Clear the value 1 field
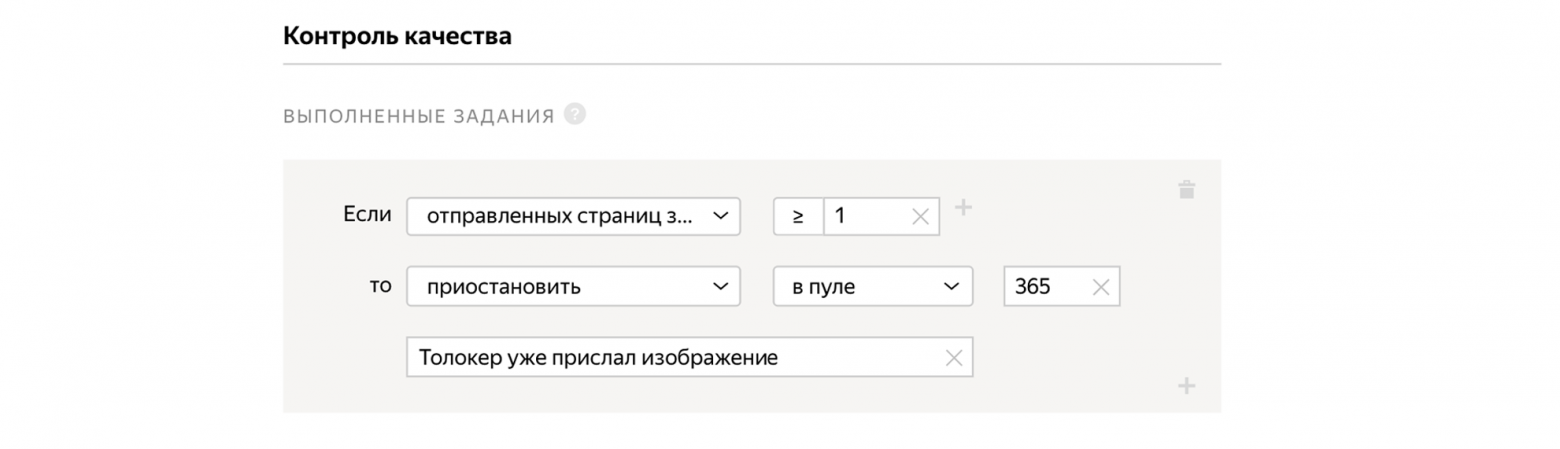Screen dimensions: 1560x449 coord(920,216)
